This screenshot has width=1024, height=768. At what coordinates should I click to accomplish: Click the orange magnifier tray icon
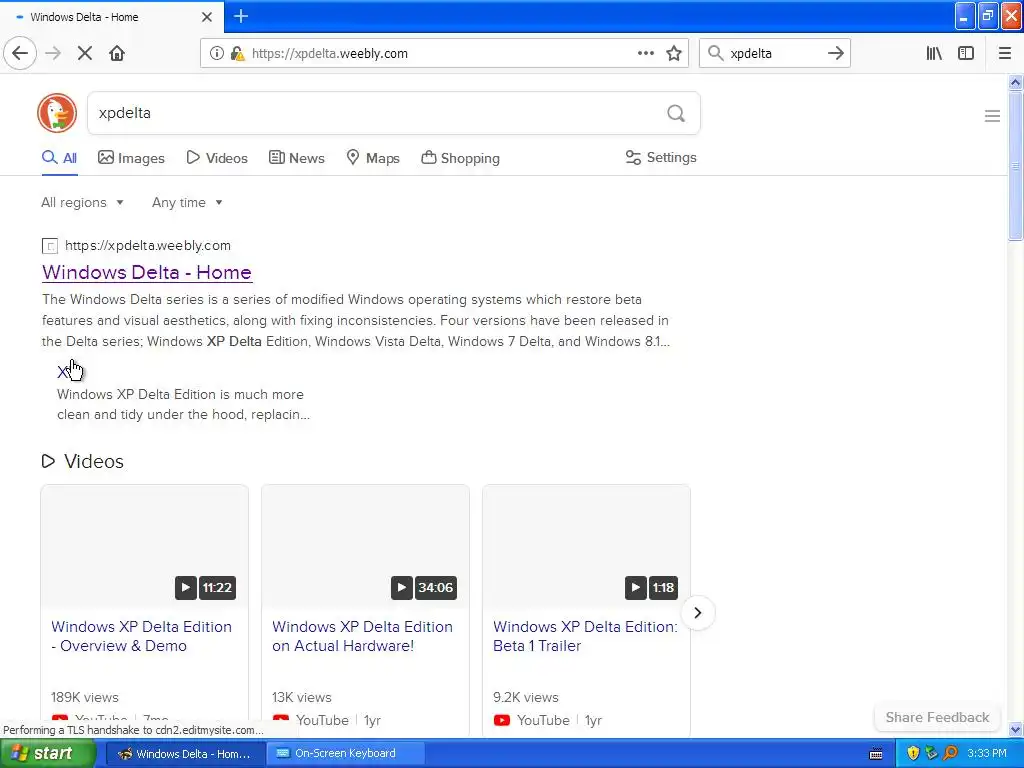[x=950, y=753]
